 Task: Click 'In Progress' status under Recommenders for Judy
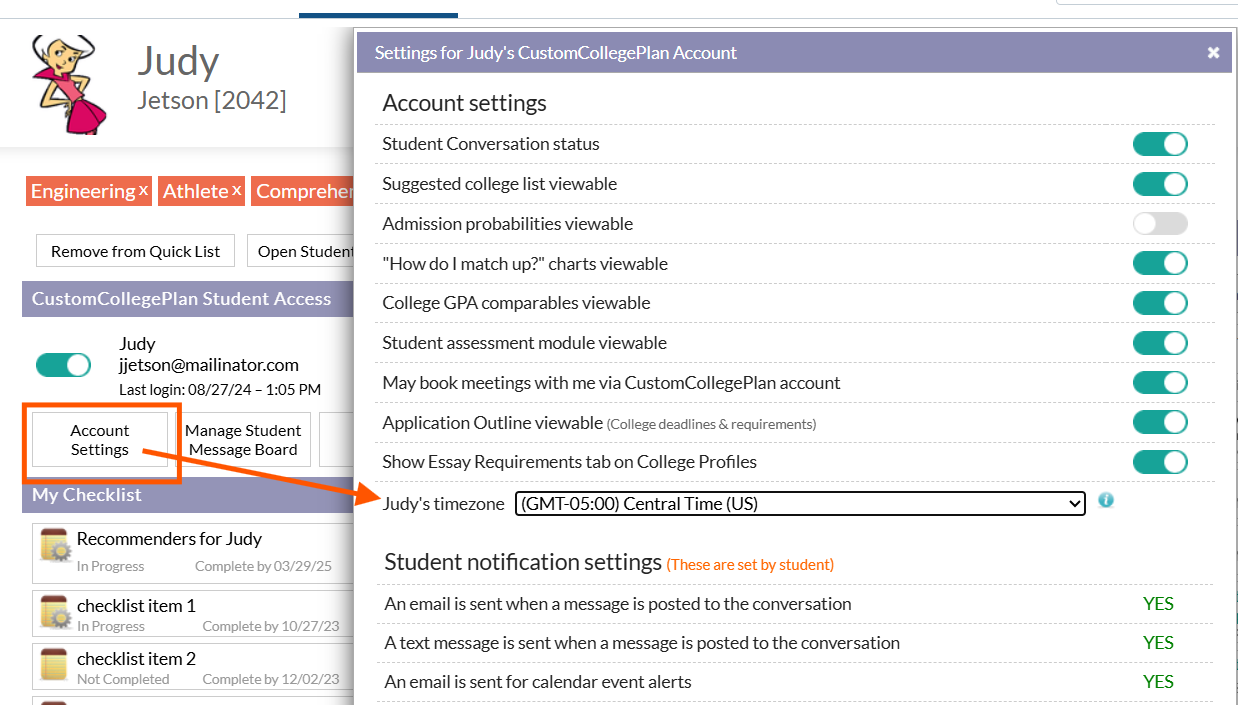click(110, 566)
